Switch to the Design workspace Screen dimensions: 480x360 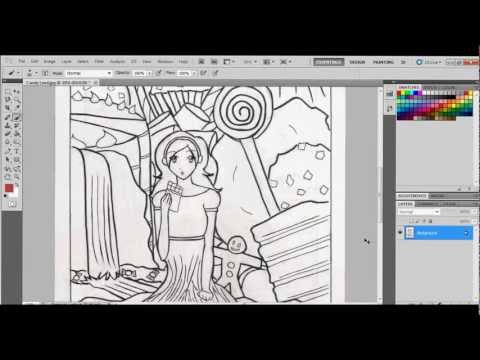[357, 62]
